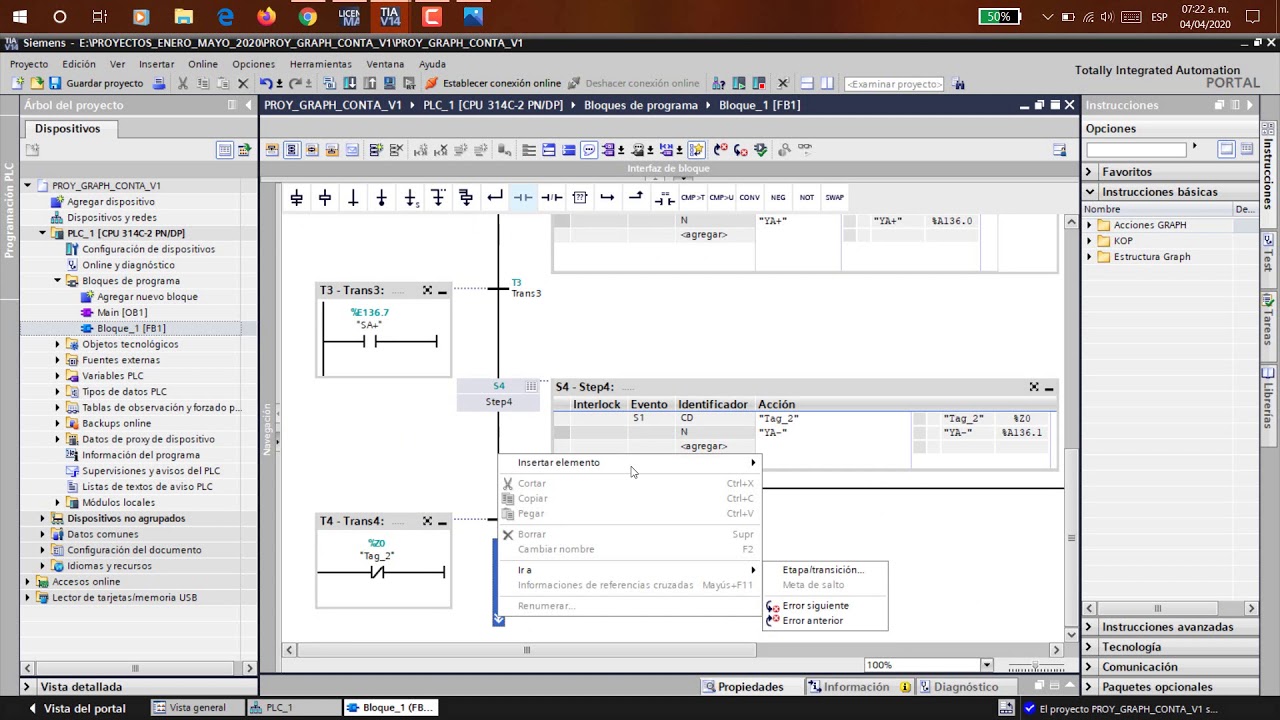This screenshot has width=1280, height=720.
Task: Click the <agregar> cell in Step4 table
Action: coord(704,447)
